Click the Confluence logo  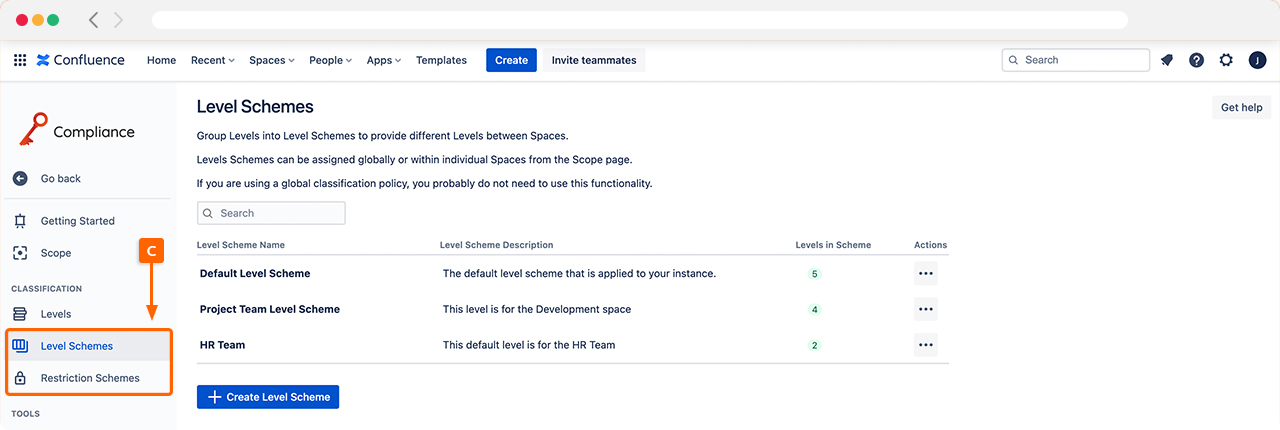[x=81, y=60]
